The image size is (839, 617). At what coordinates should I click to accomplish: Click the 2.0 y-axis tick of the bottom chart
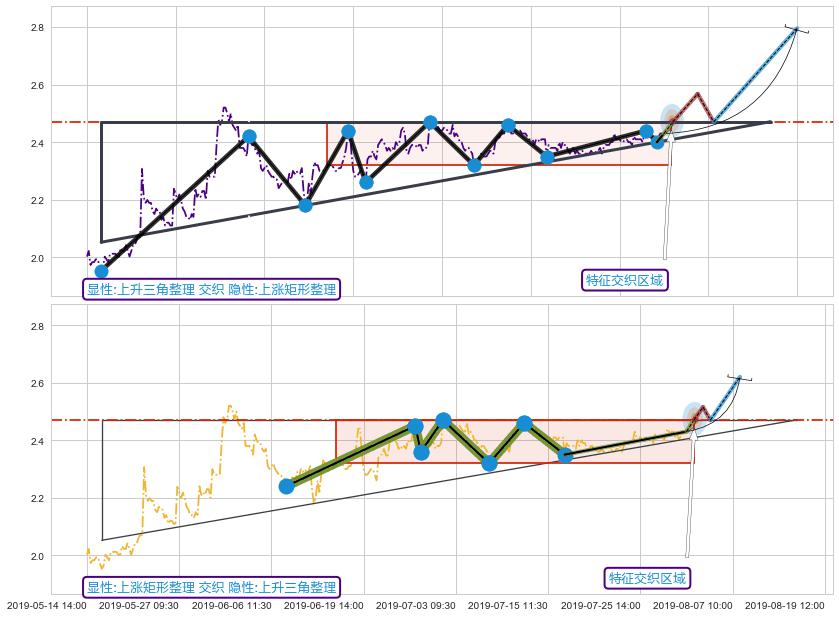coord(36,556)
